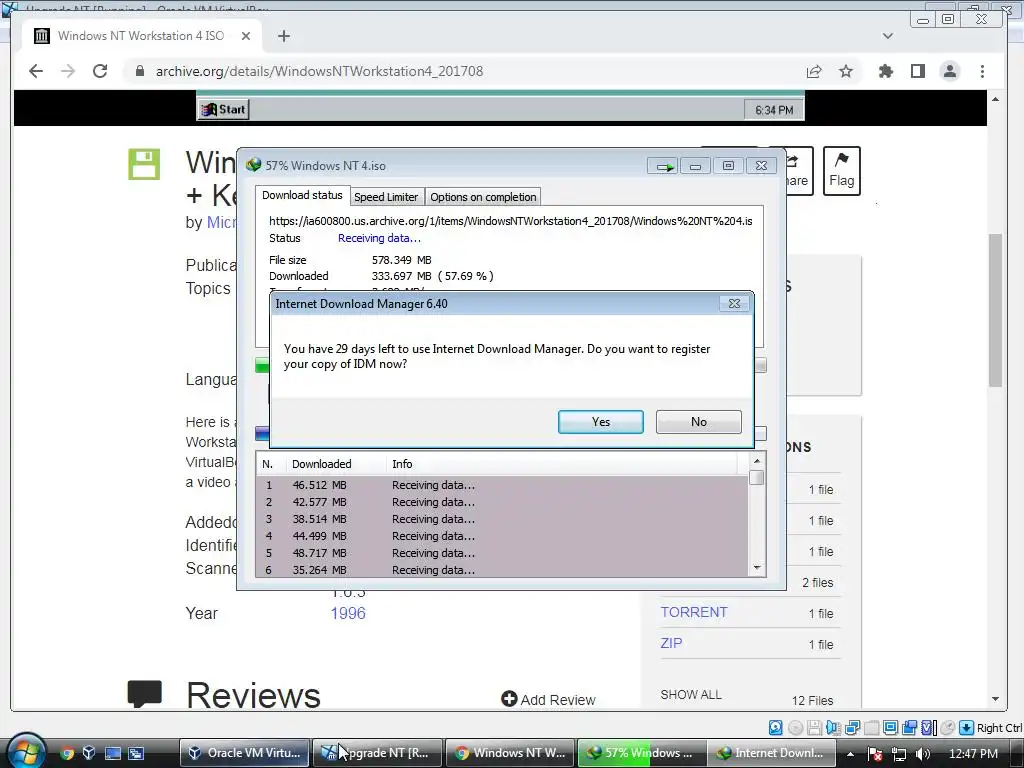Click the Flag button on archive page
Viewport: 1024px width, 768px height.
coord(841,171)
